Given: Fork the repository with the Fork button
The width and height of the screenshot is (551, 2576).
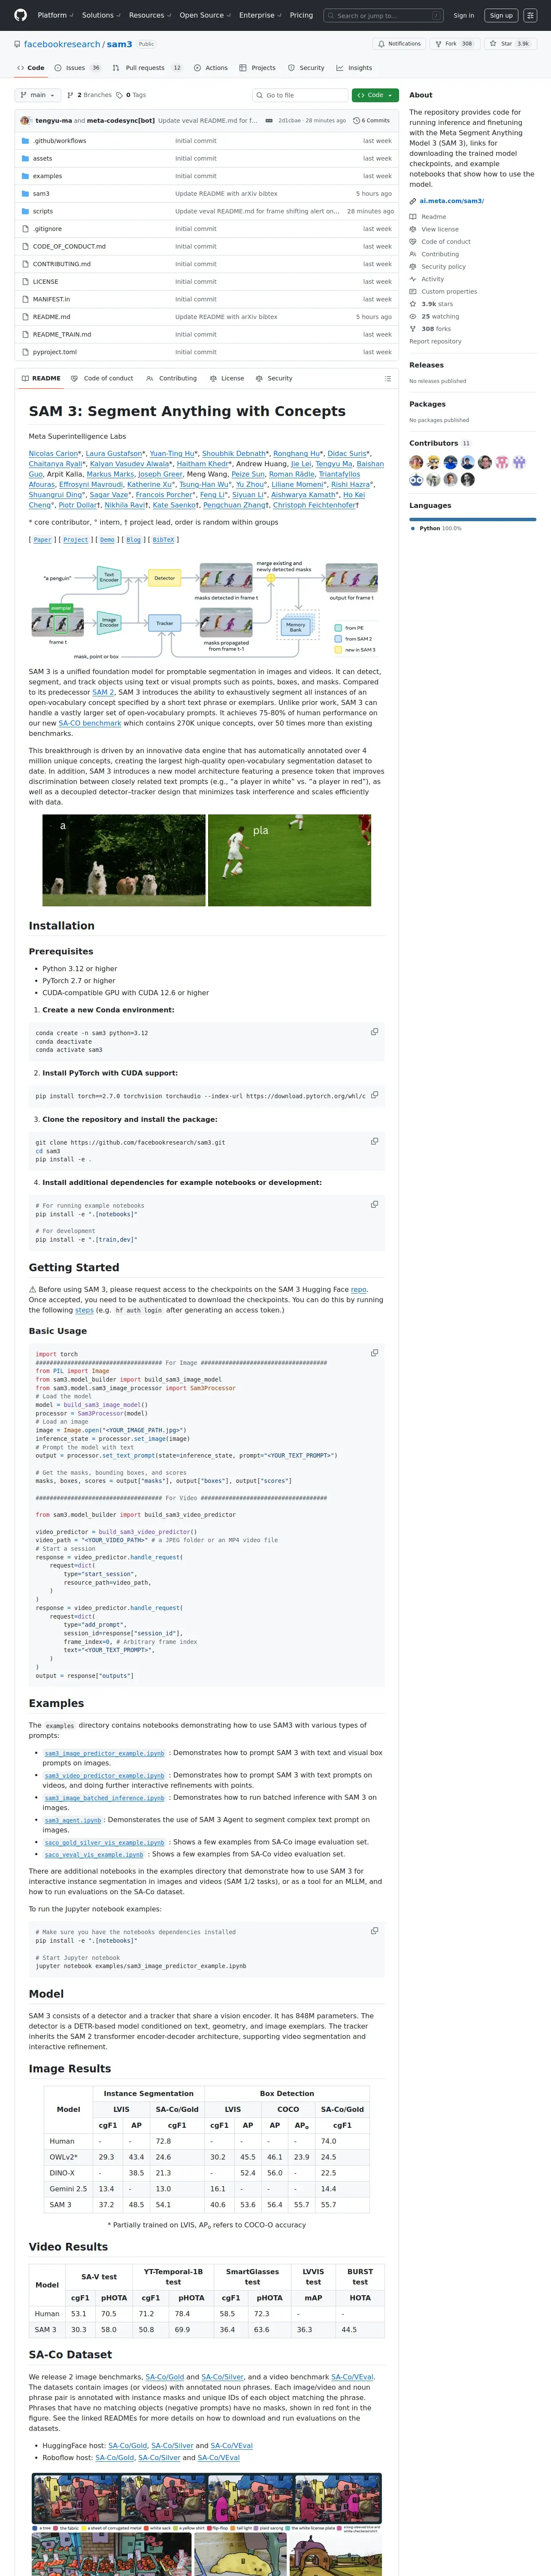Looking at the screenshot, I should tap(454, 44).
